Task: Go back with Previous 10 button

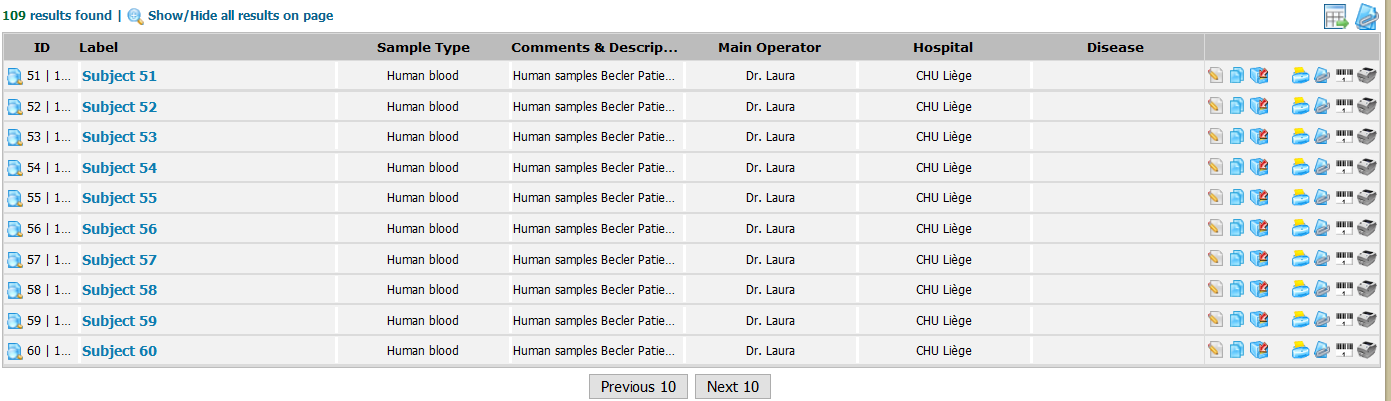Action: pyautogui.click(x=638, y=387)
